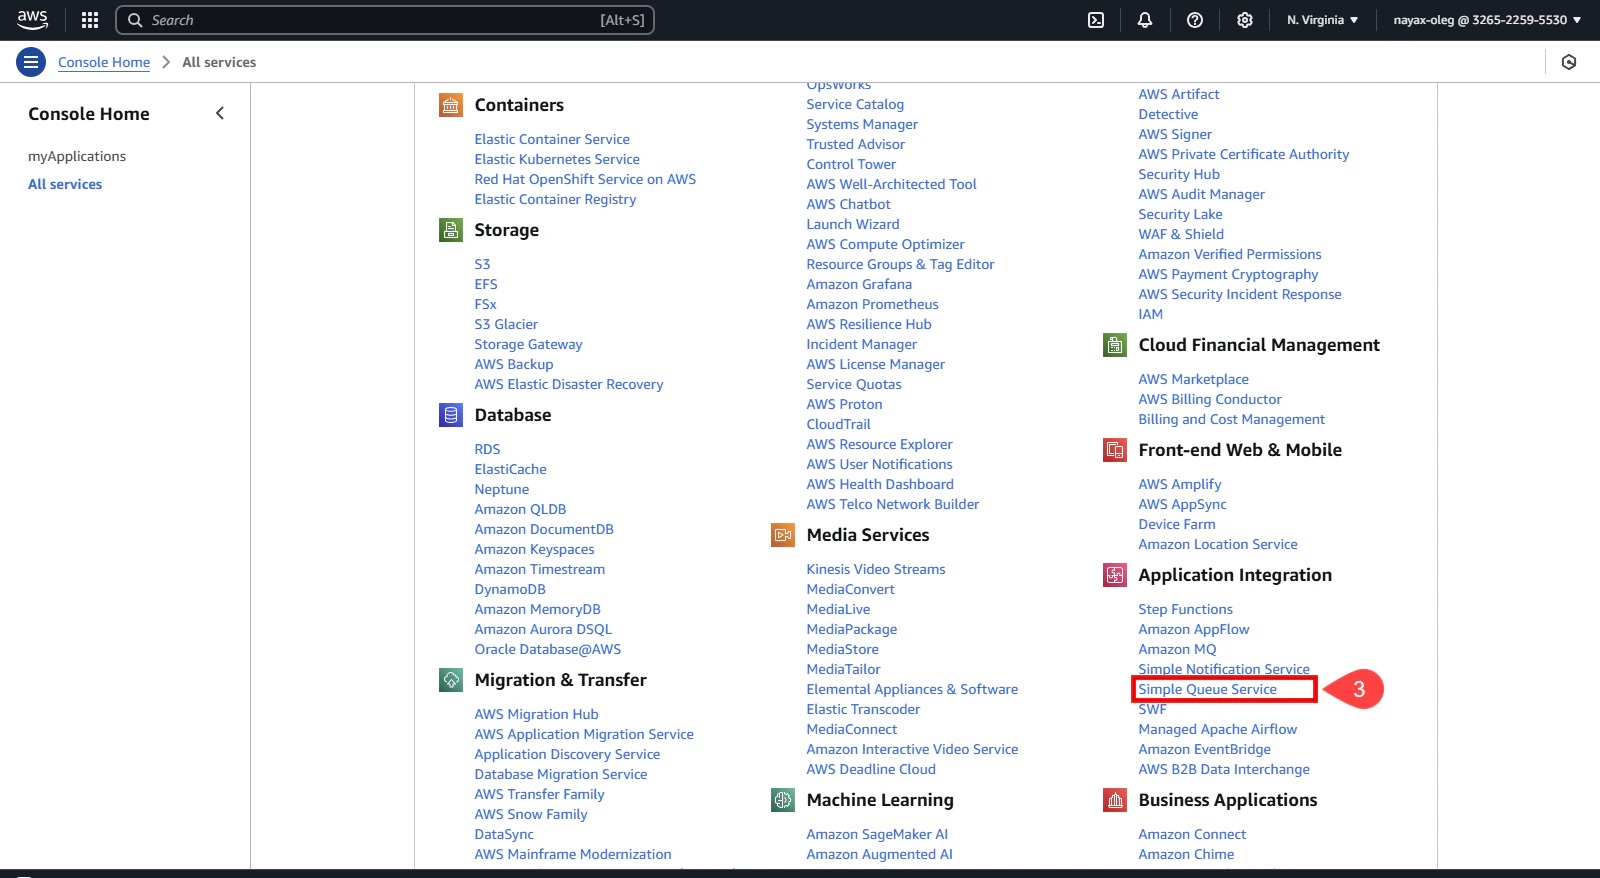1600x878 pixels.
Task: Open the CloudTrail service link
Action: click(838, 424)
